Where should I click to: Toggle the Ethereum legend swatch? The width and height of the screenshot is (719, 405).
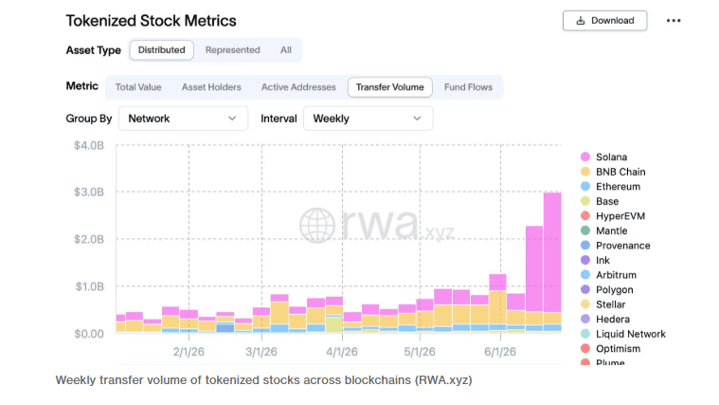pos(585,186)
